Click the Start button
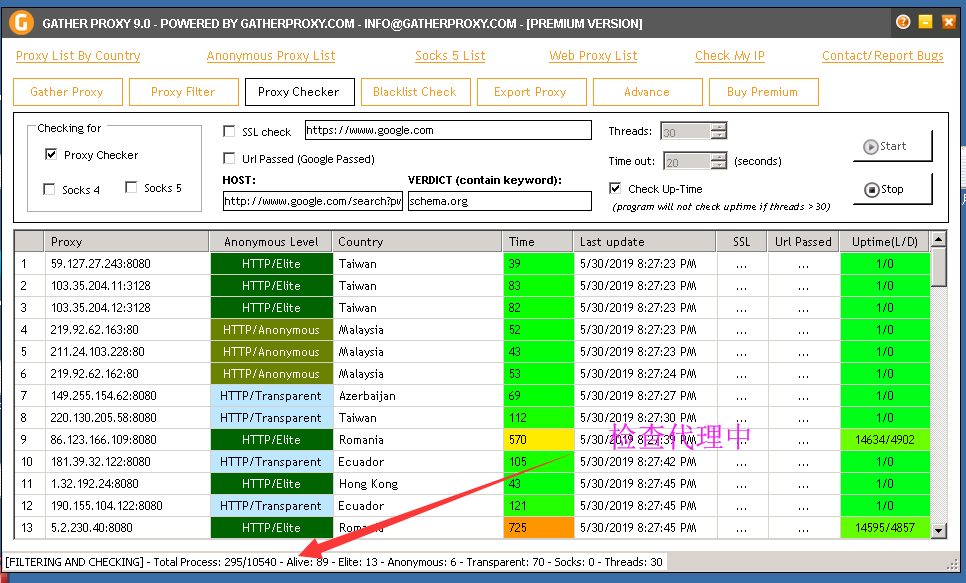This screenshot has width=966, height=583. coord(892,146)
